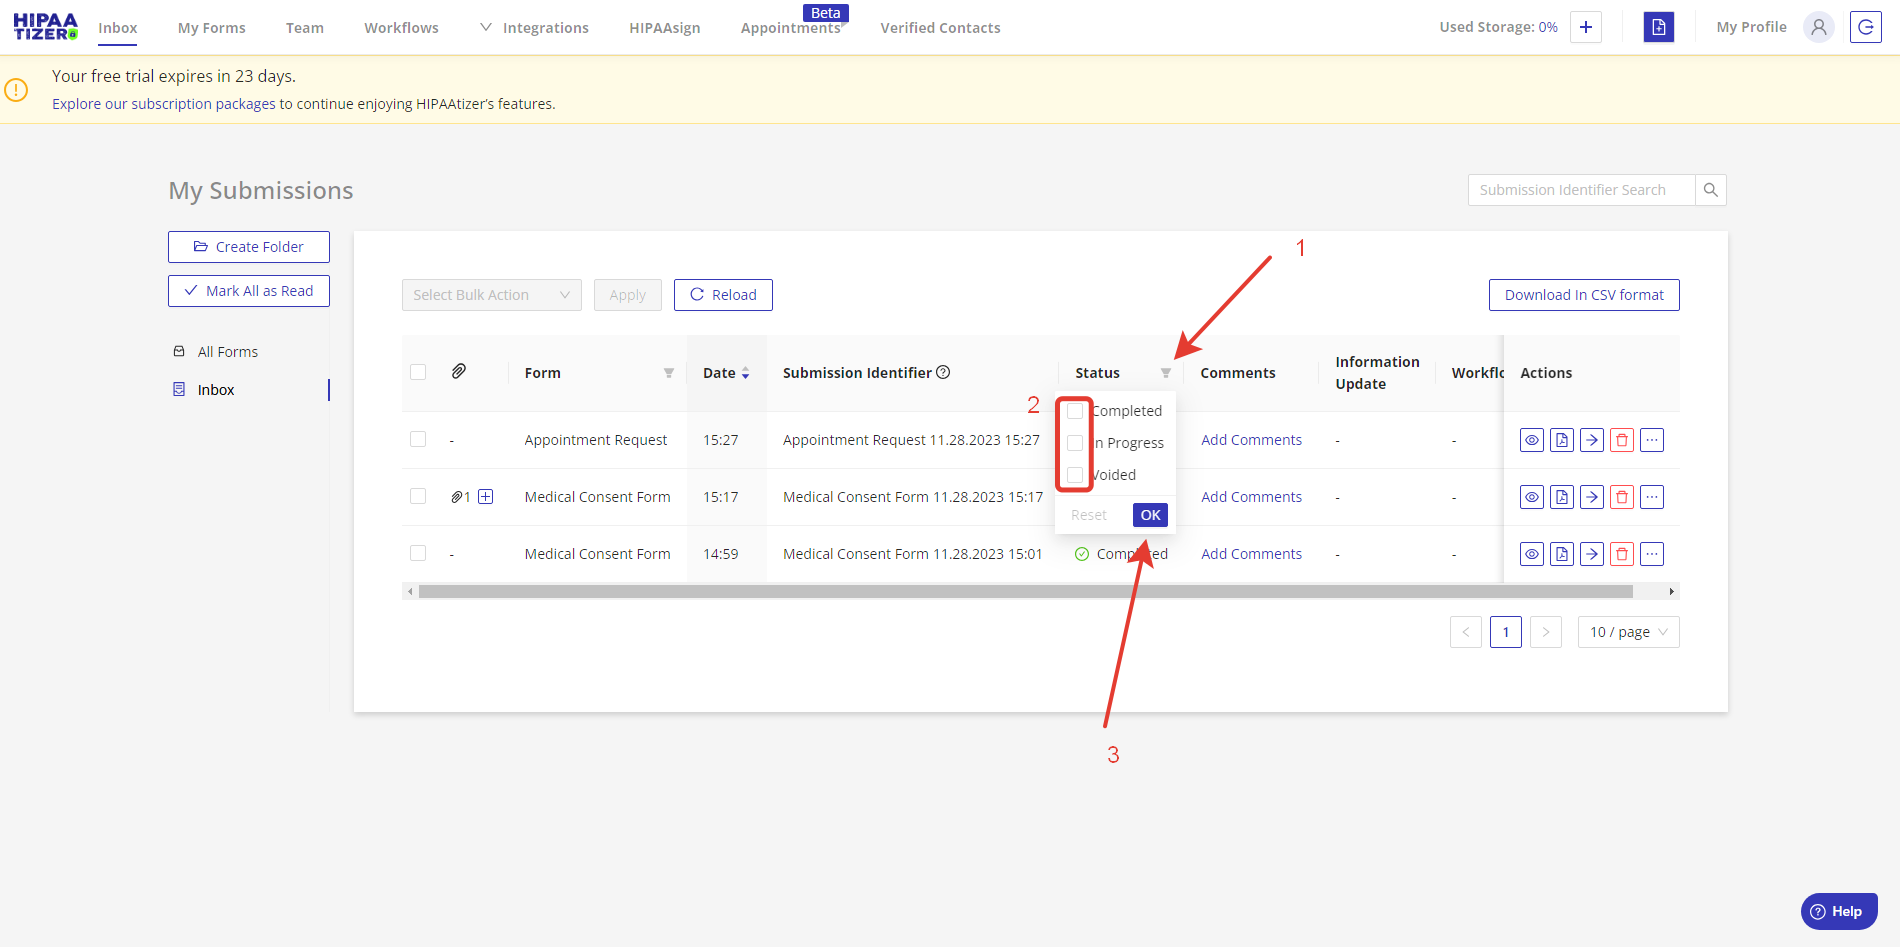1900x947 pixels.
Task: Delete the 15:27 Appointment Request submission
Action: pyautogui.click(x=1622, y=440)
